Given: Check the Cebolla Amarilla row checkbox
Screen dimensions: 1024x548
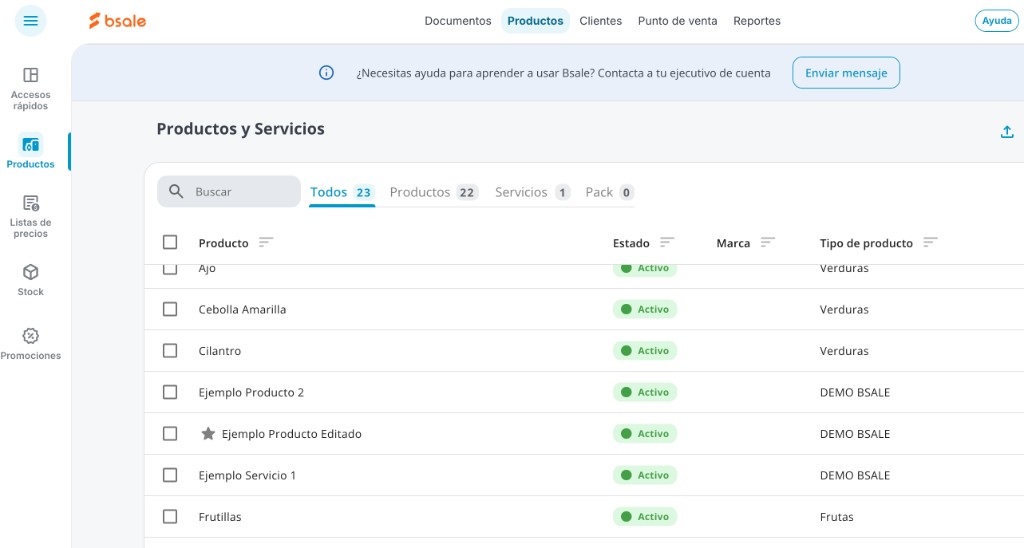Looking at the screenshot, I should pos(170,309).
